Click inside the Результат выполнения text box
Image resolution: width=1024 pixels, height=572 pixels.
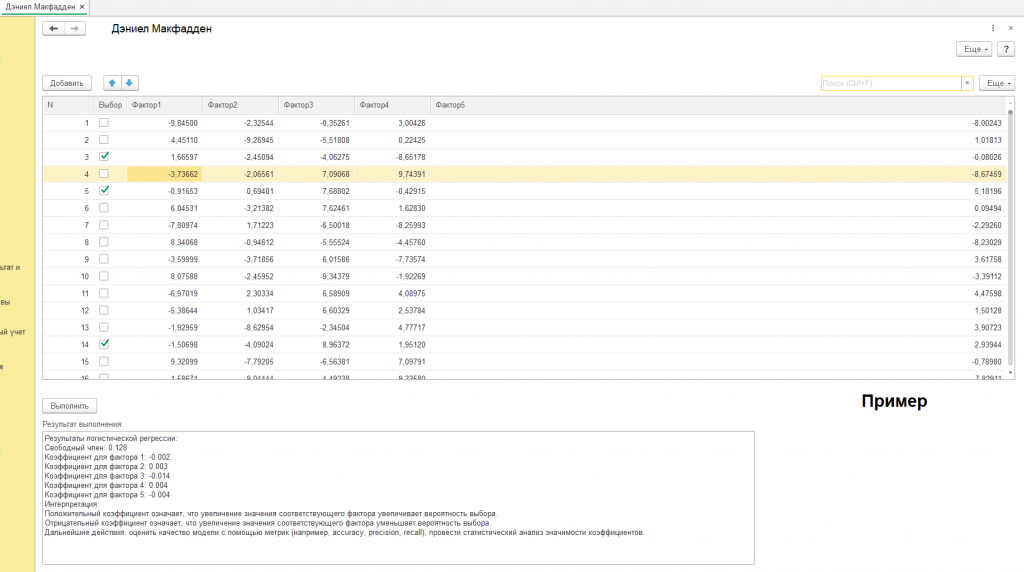(x=398, y=498)
